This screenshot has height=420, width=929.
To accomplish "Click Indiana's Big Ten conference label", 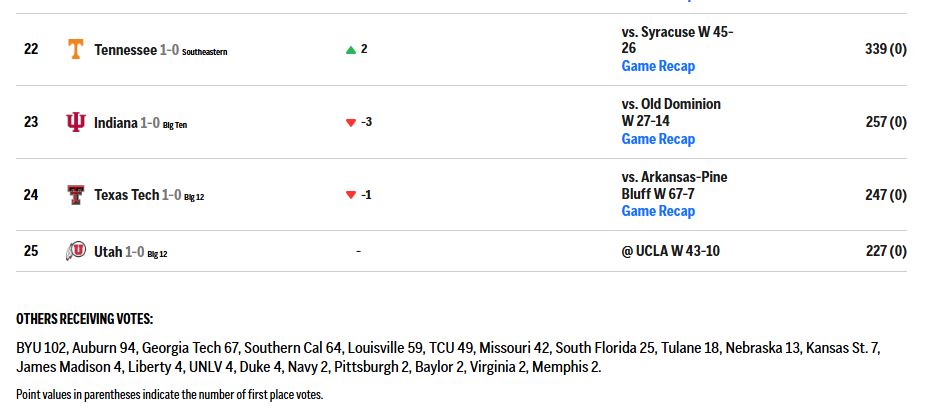I will [x=175, y=125].
